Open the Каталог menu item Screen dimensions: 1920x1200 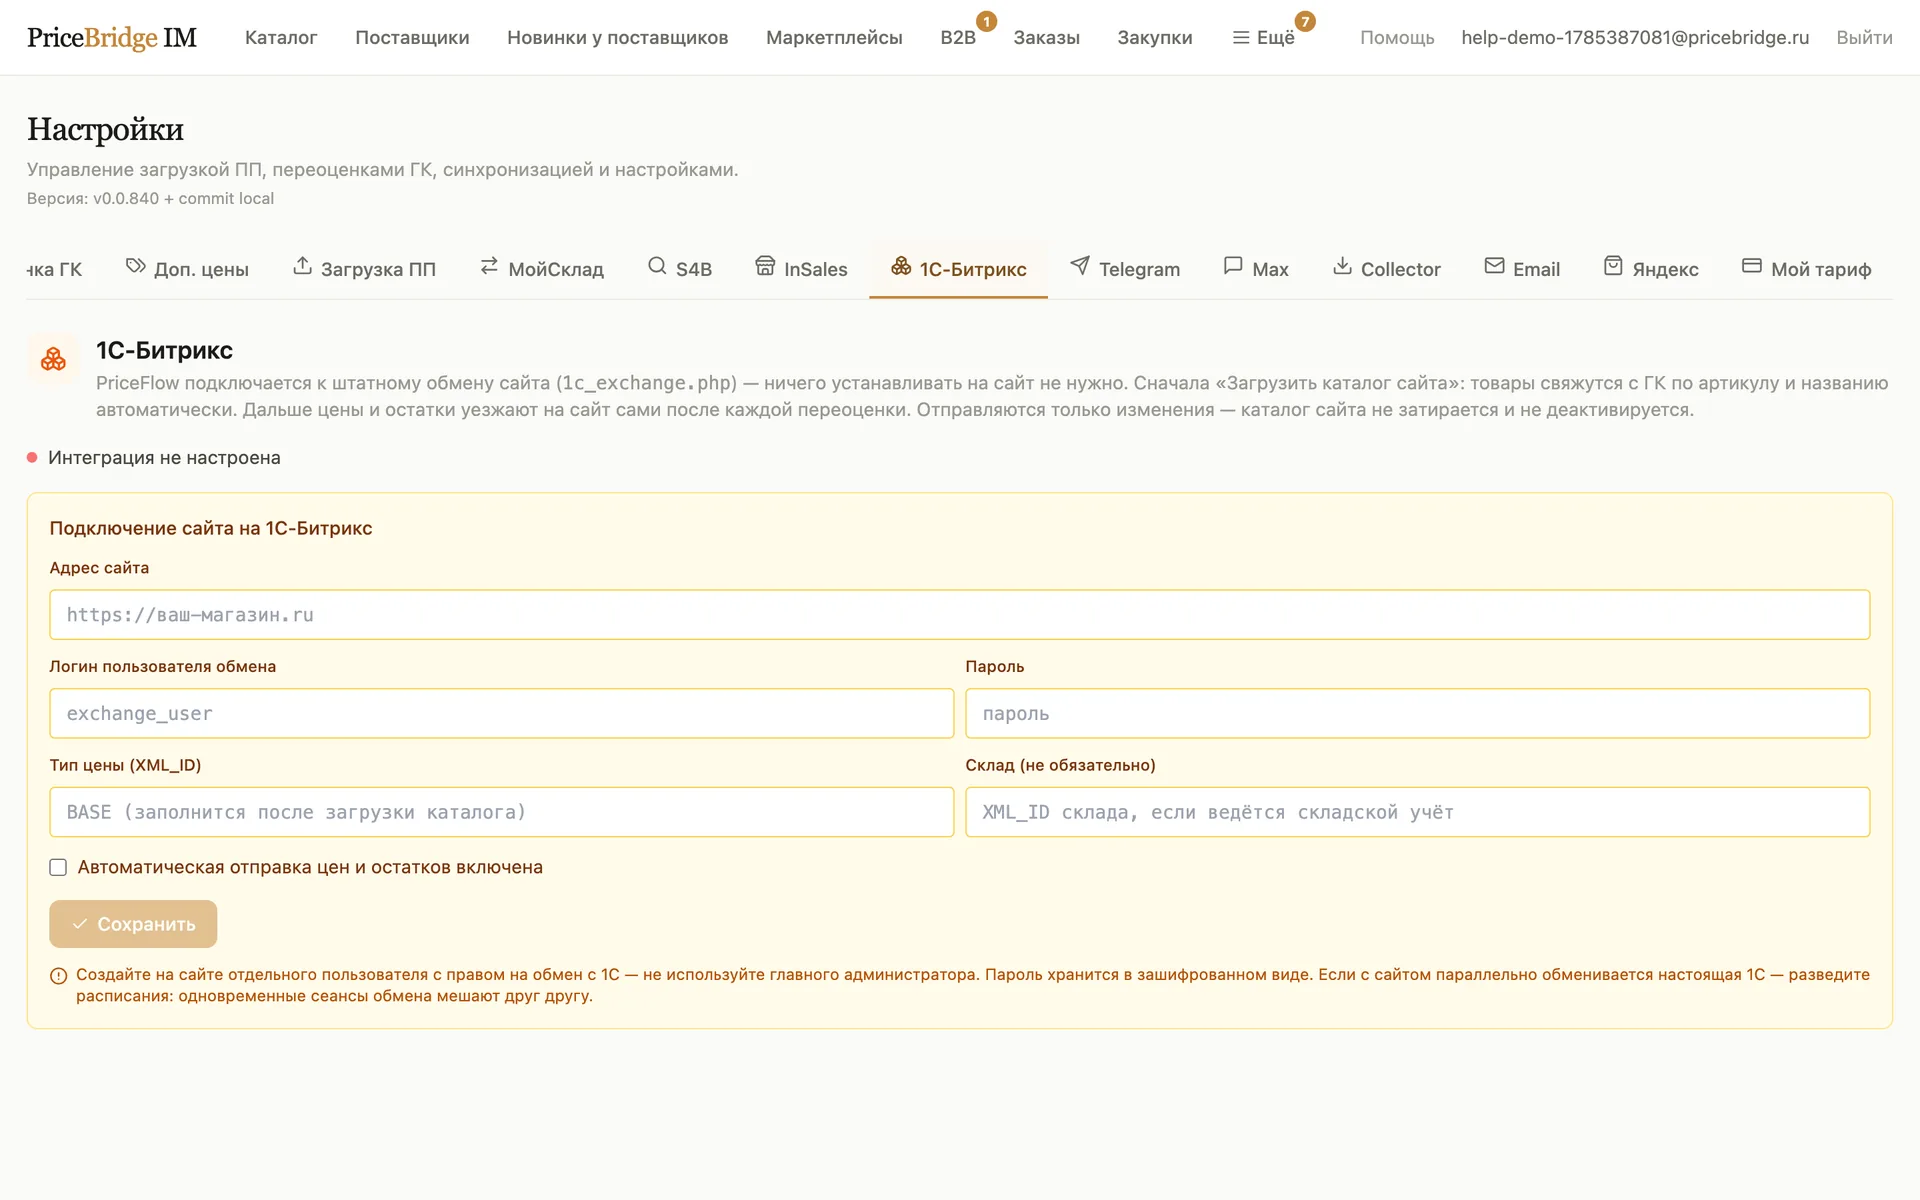coord(281,38)
